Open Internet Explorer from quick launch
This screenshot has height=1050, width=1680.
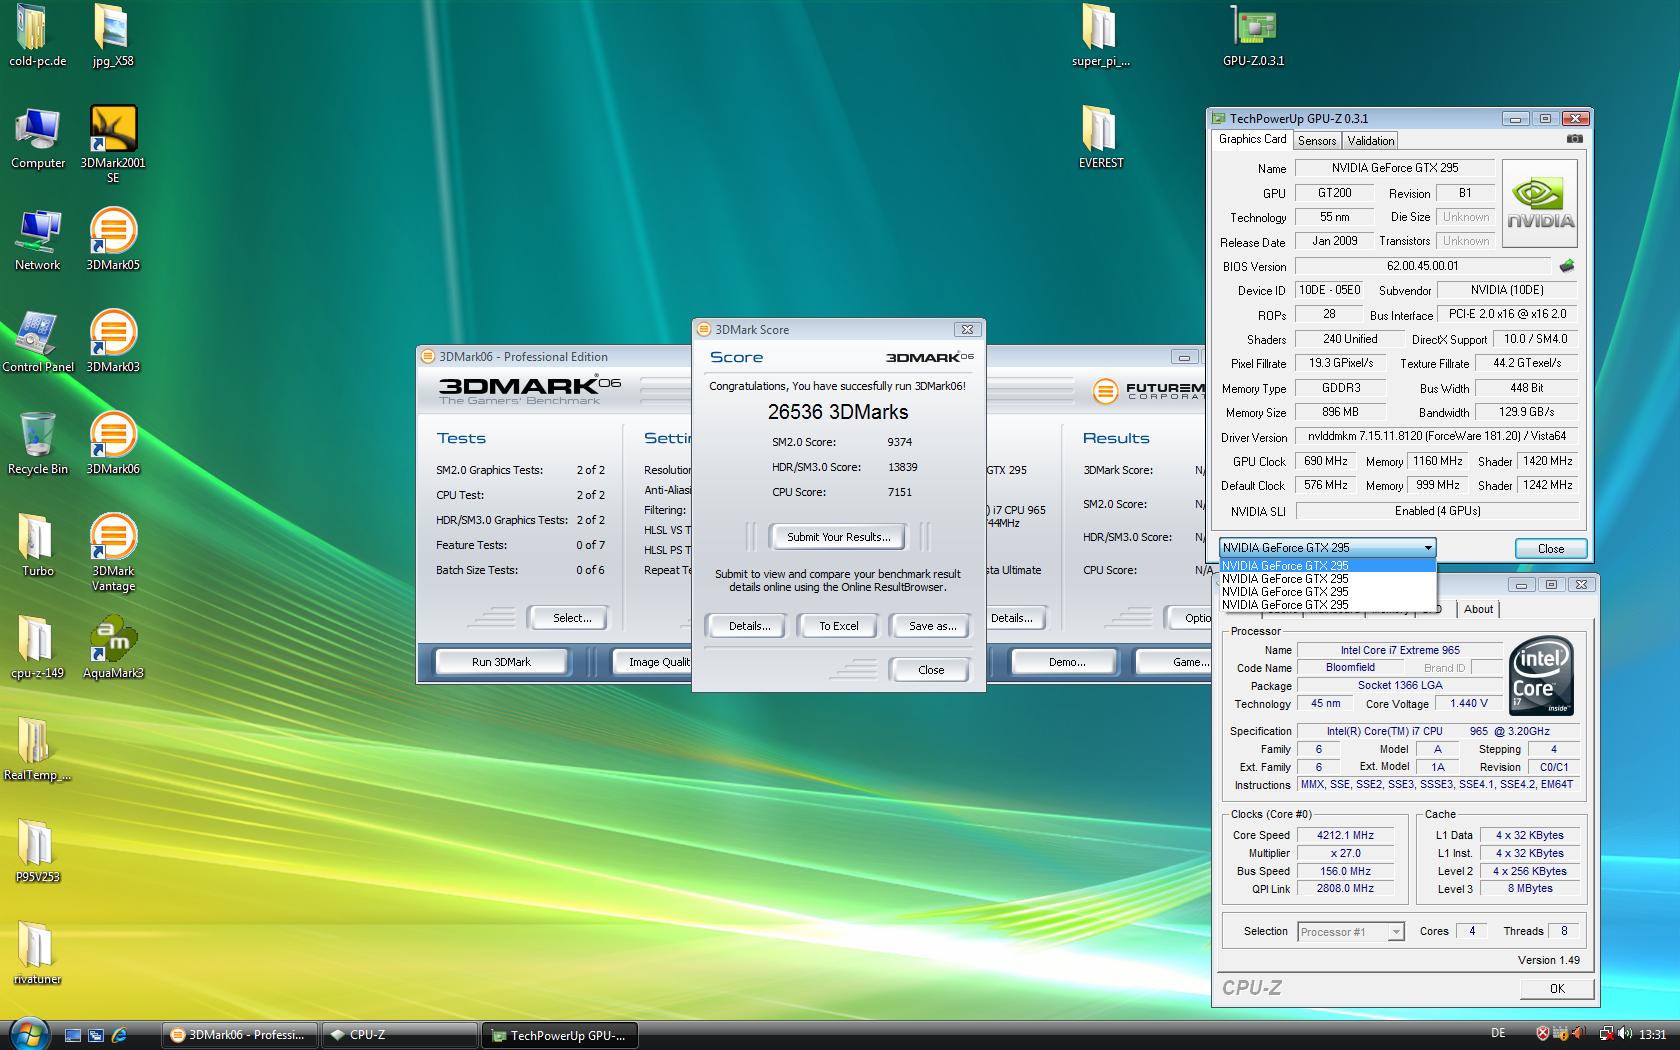tap(119, 1035)
